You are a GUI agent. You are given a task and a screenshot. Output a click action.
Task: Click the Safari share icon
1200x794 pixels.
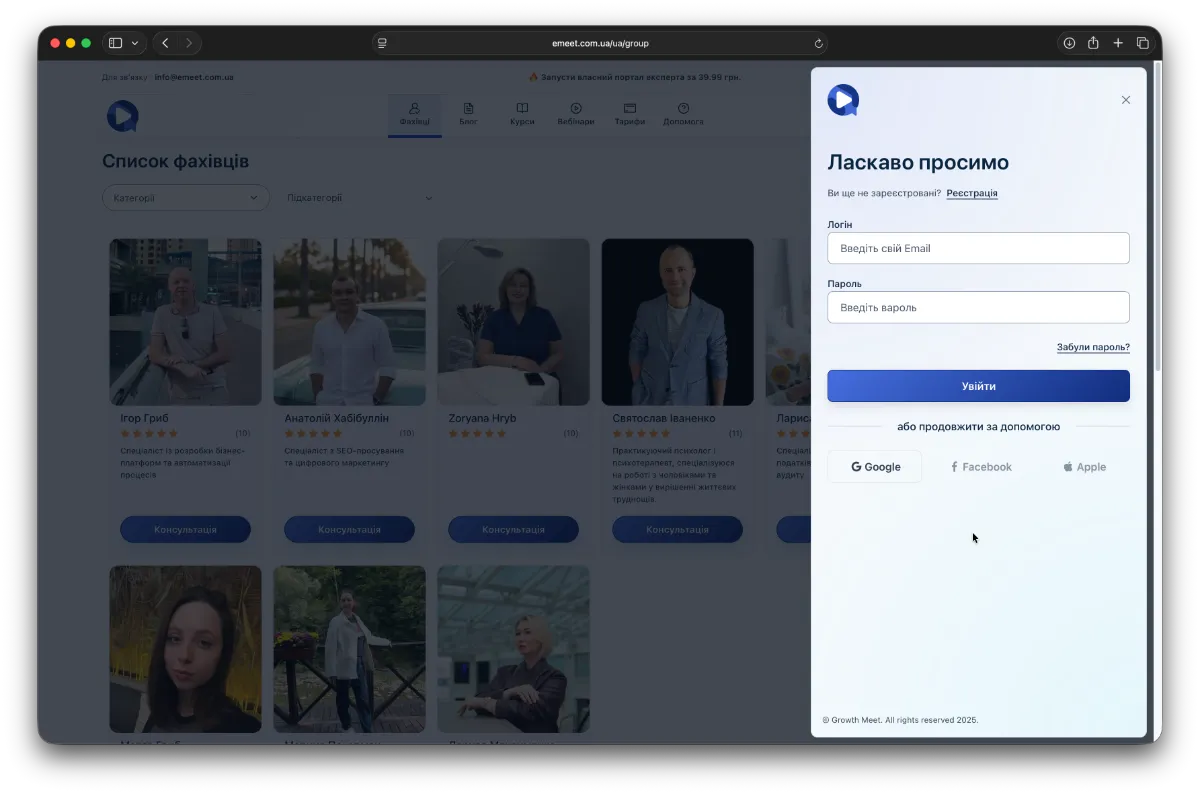point(1093,43)
